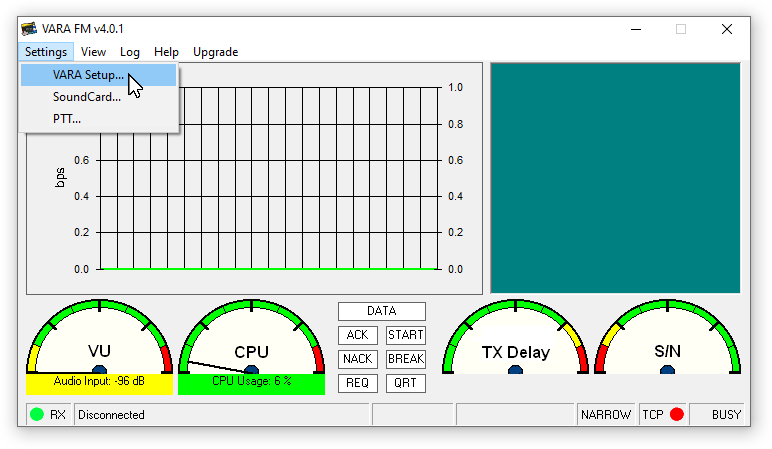Click the VU meter gauge
The width and height of the screenshot is (772, 449).
99,336
